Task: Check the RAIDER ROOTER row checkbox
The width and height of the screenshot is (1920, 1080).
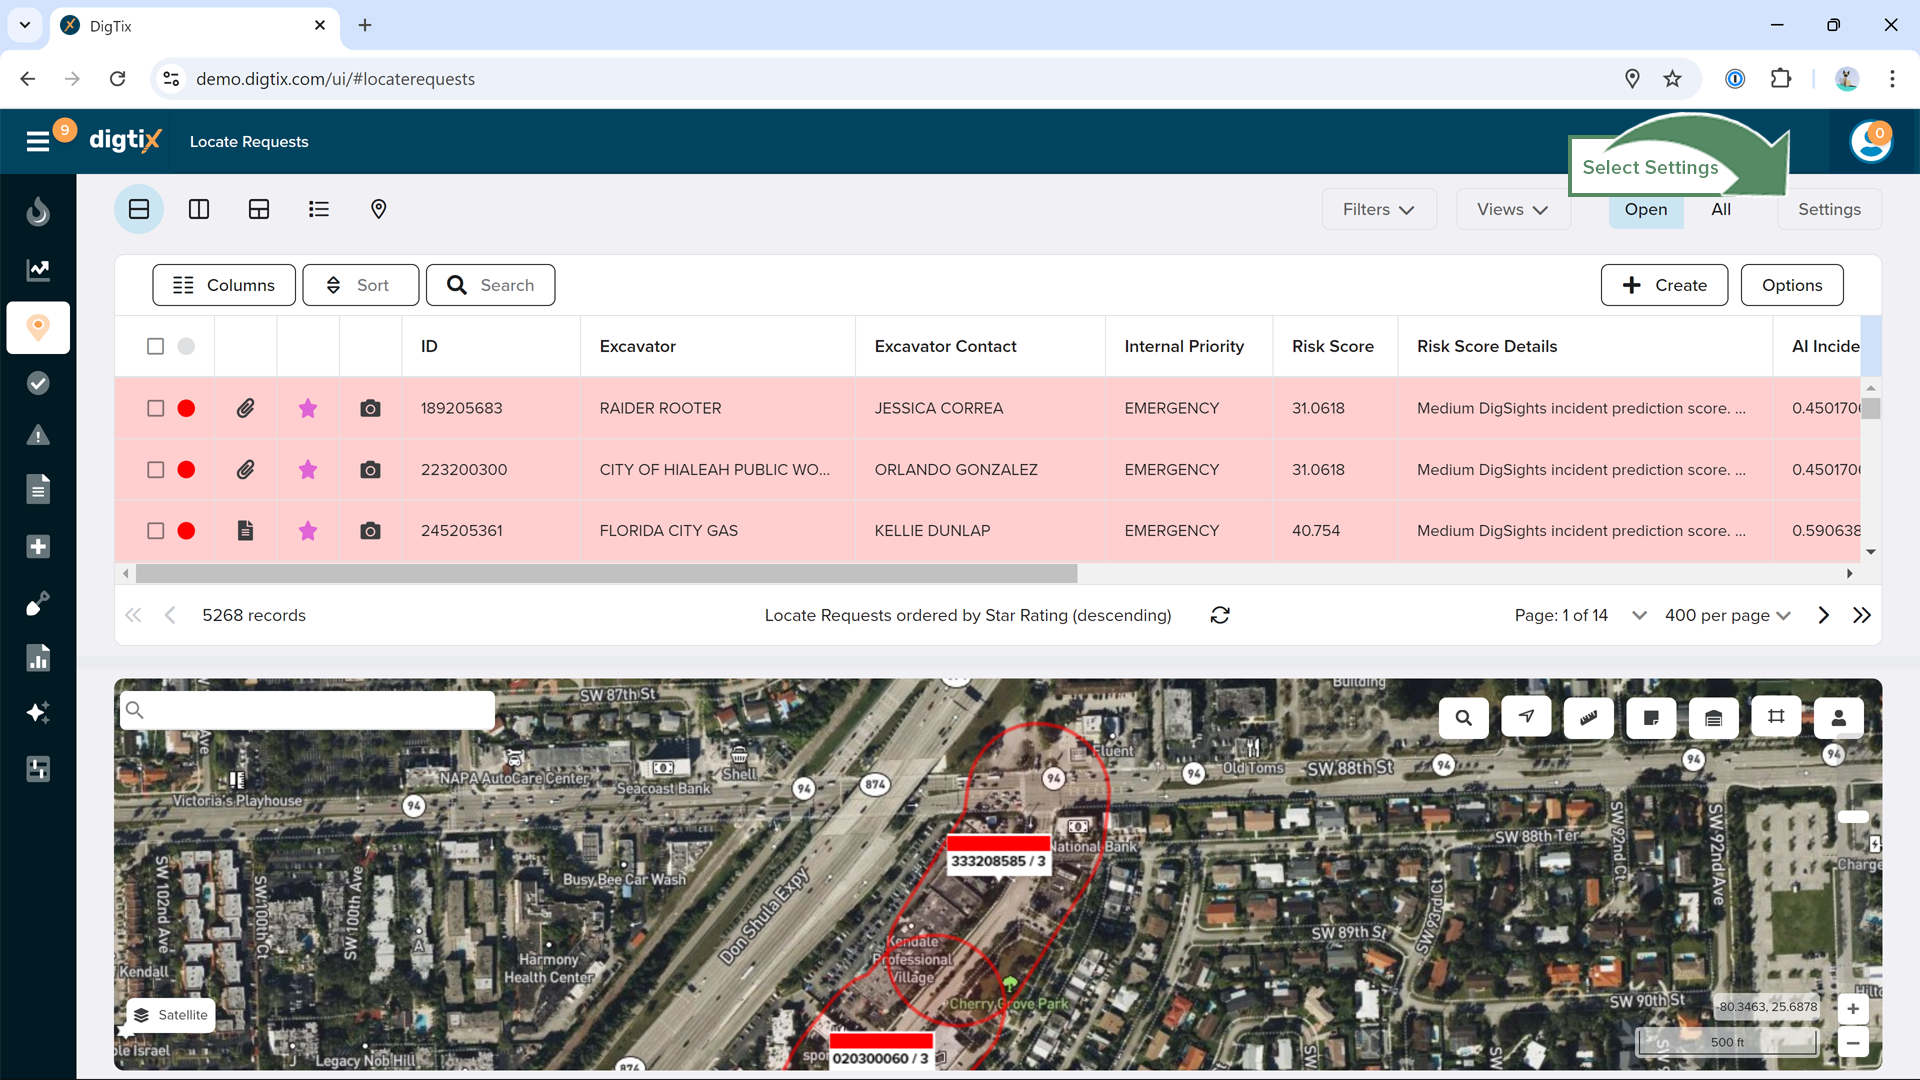Action: pos(155,408)
